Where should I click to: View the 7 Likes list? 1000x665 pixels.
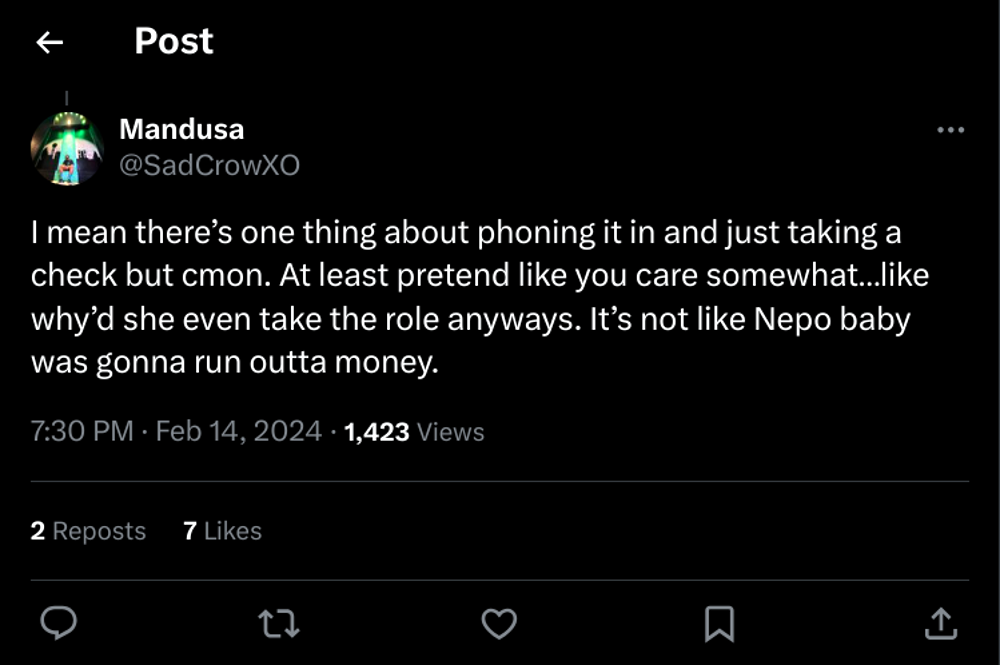222,531
